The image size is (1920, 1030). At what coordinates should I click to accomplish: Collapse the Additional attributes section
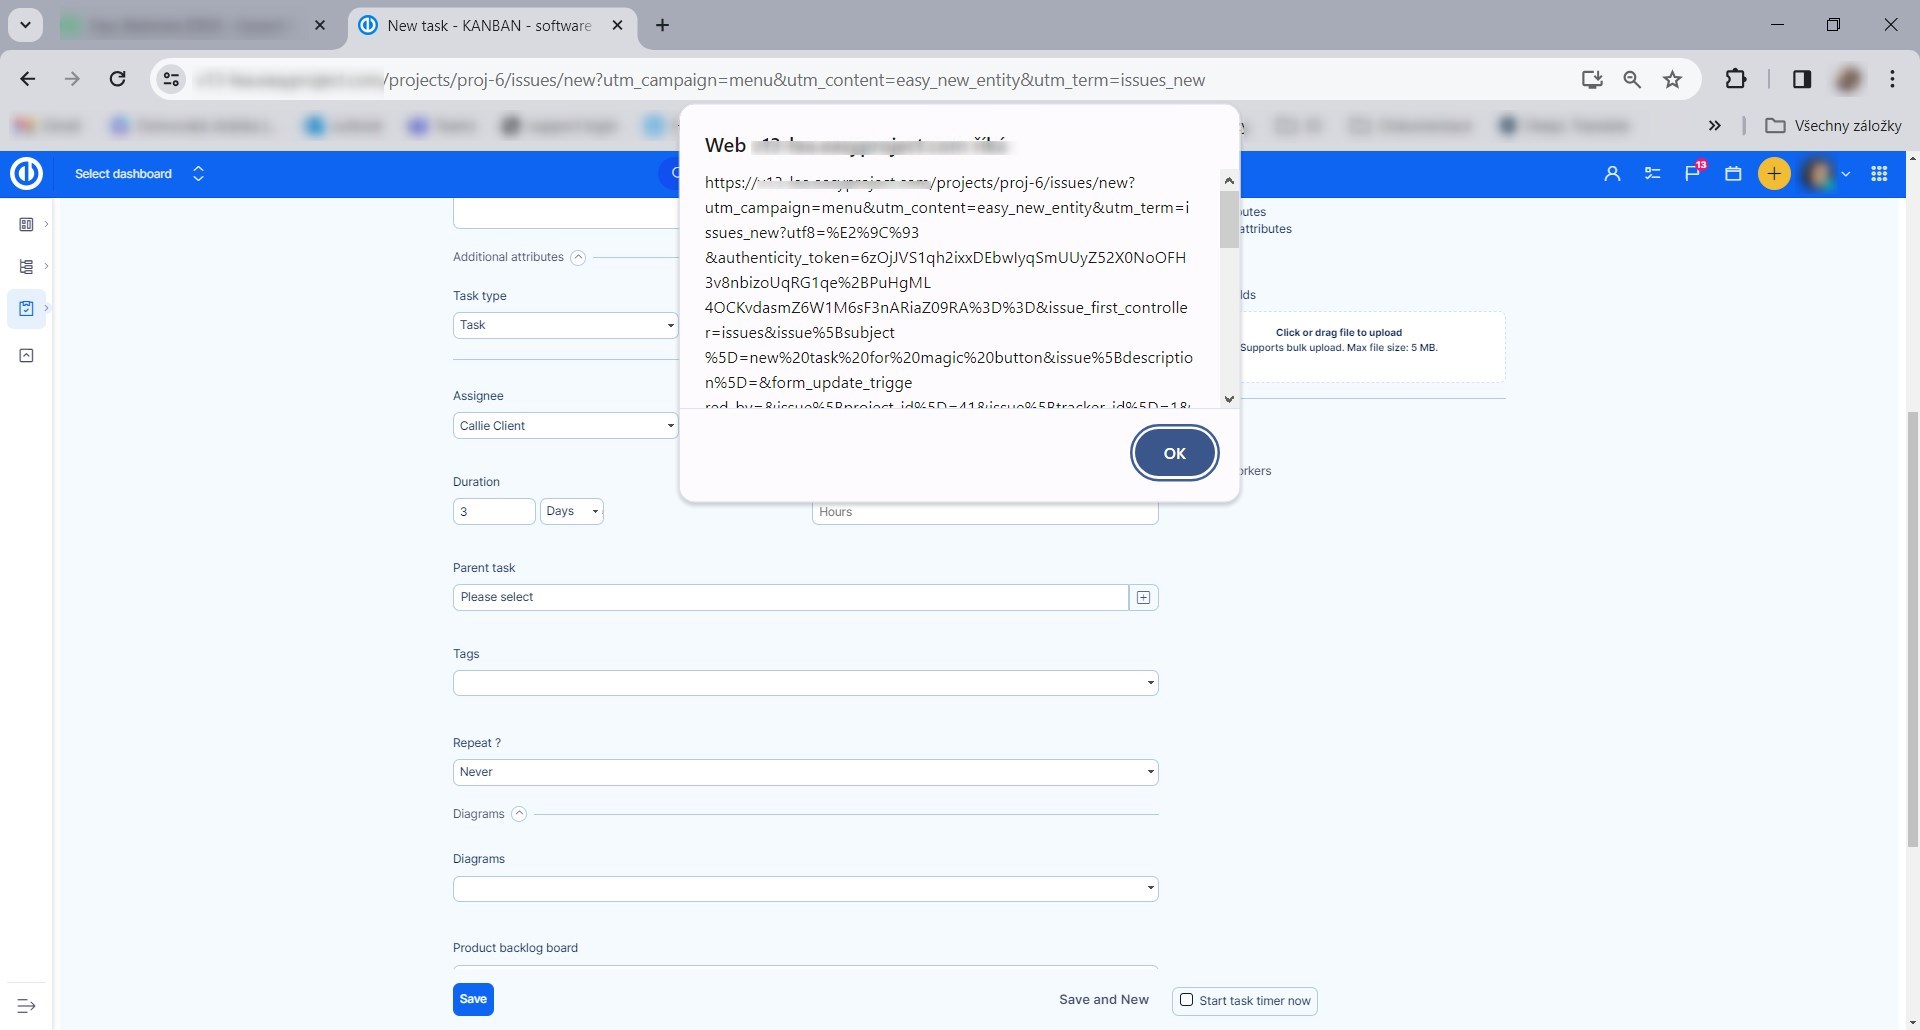[578, 258]
